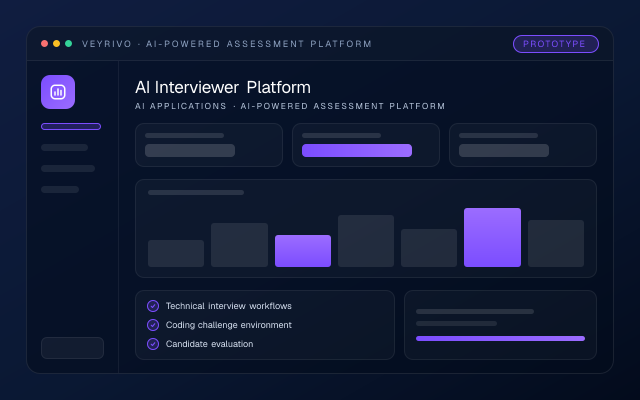Image resolution: width=640 pixels, height=400 pixels.
Task: Click the VEYRIVO window title text
Action: click(x=227, y=44)
